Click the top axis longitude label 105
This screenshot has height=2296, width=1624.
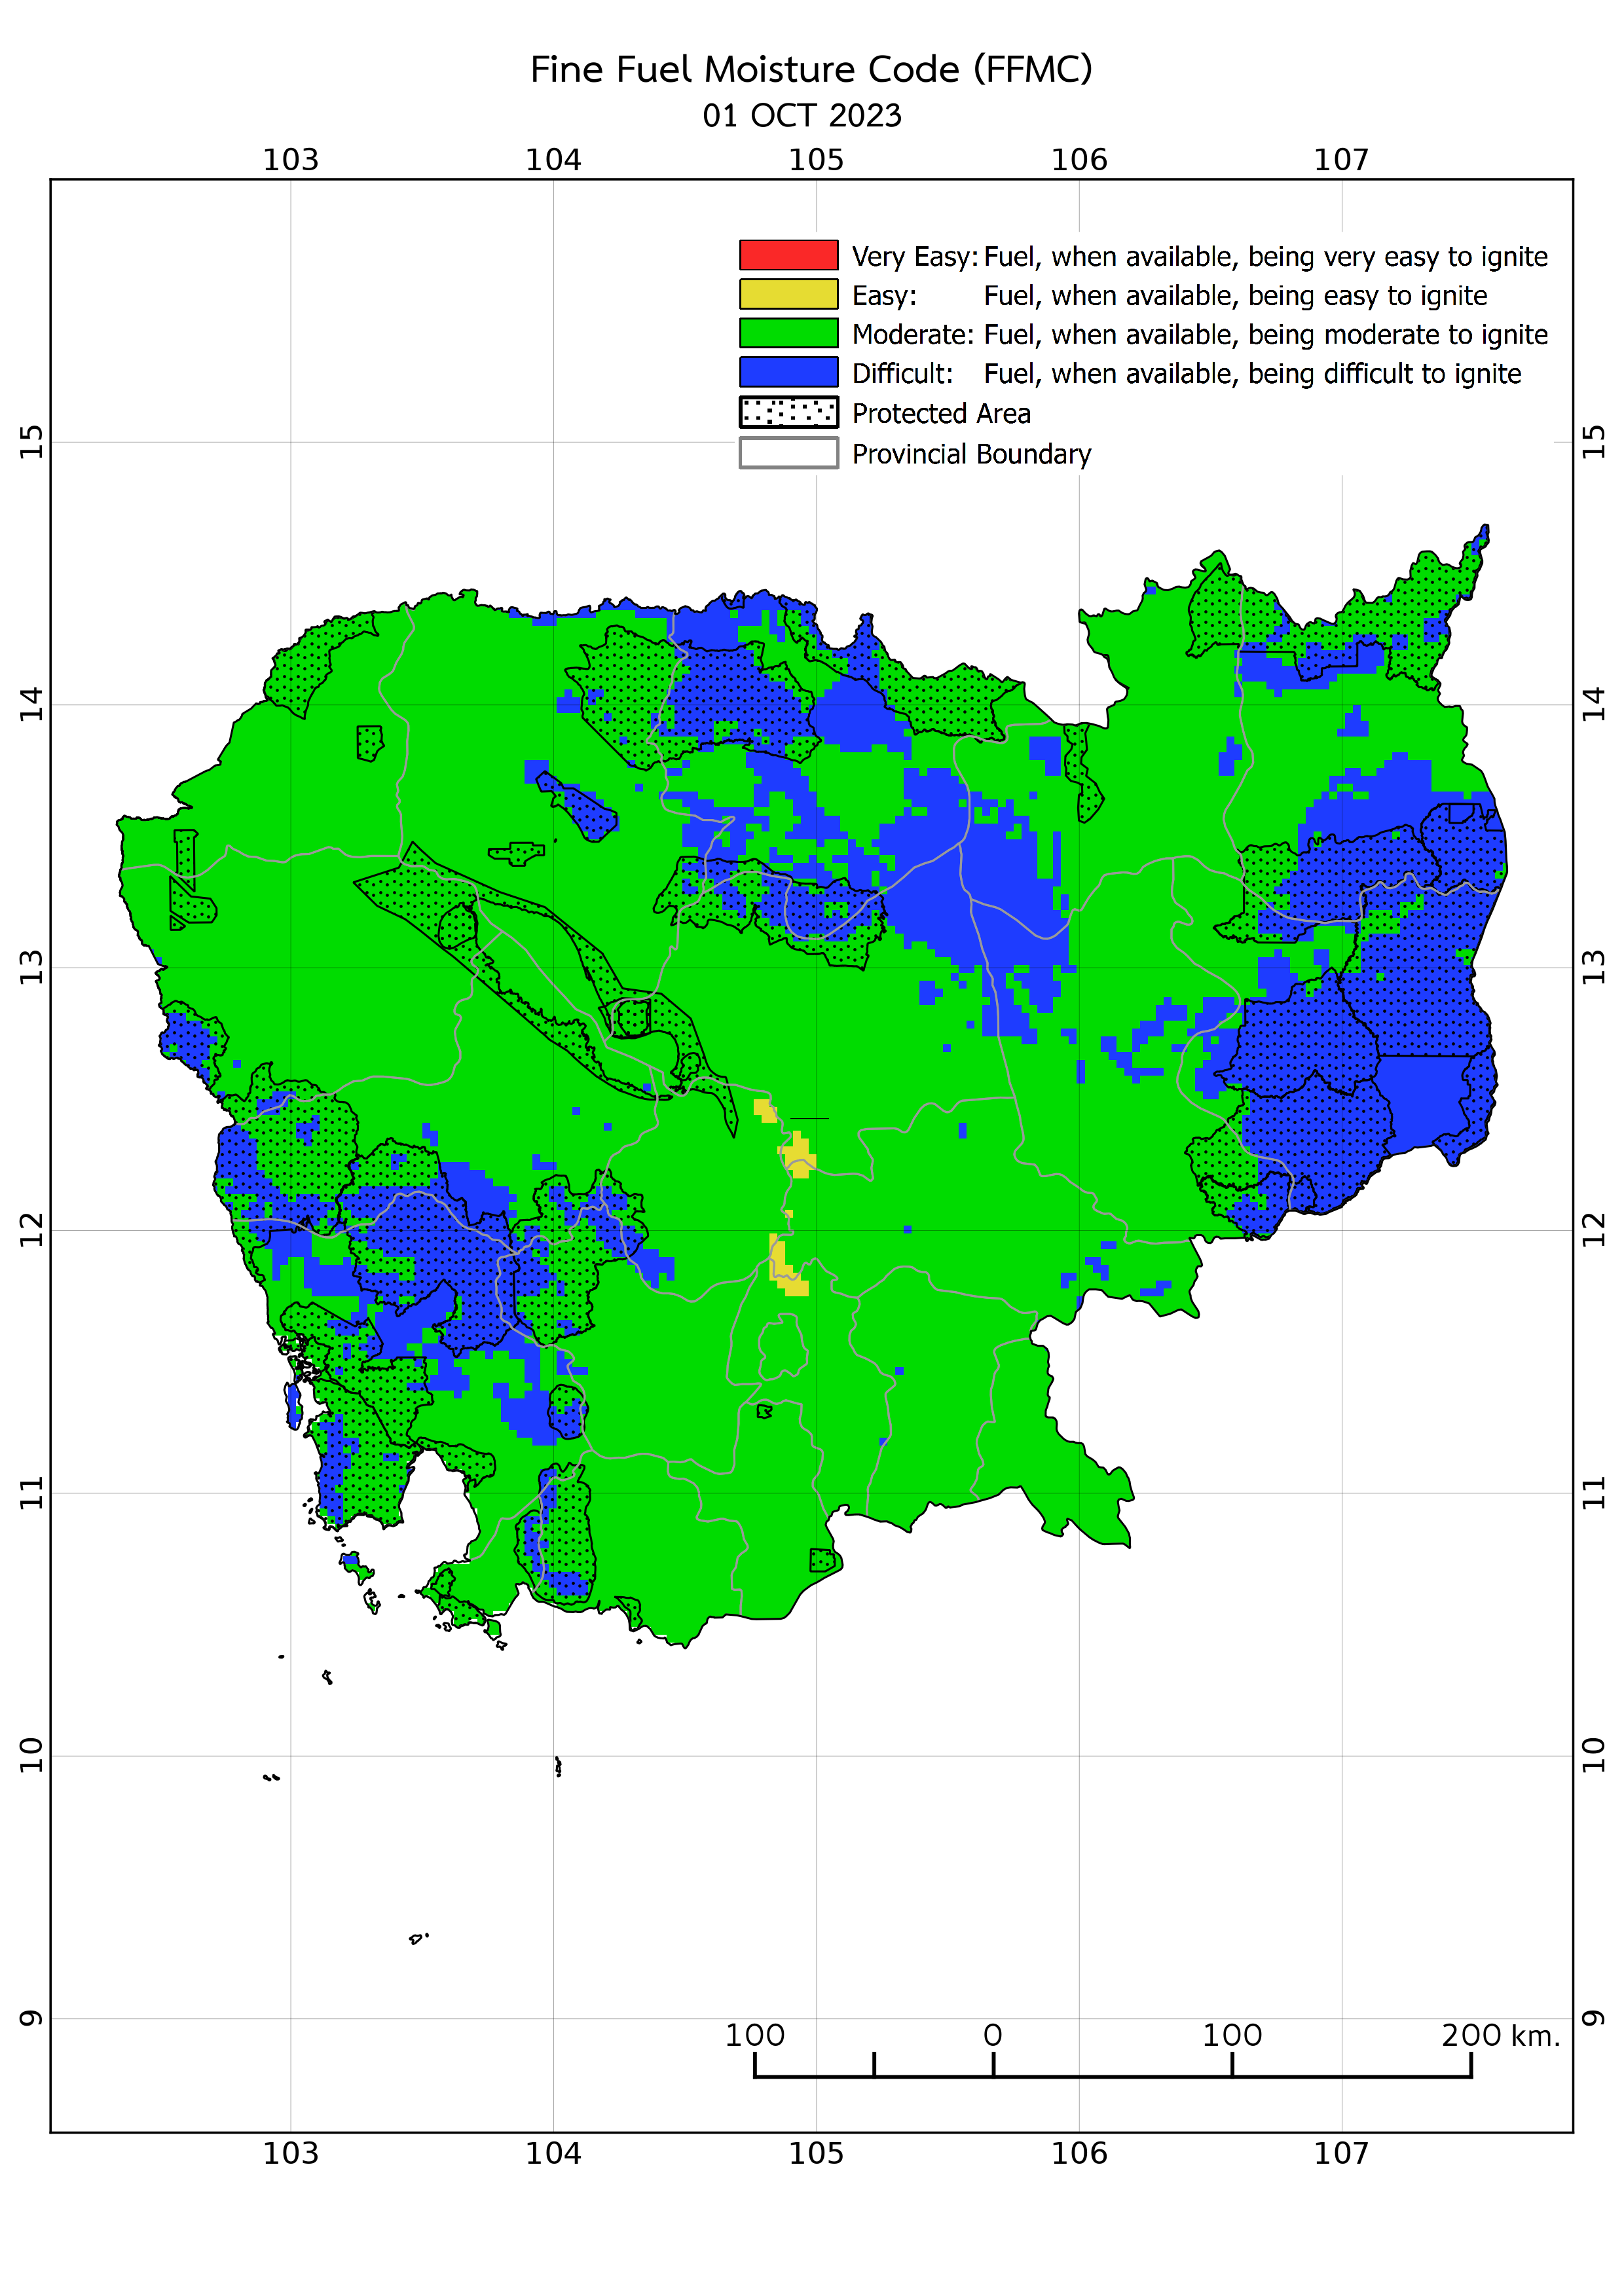pos(816,160)
